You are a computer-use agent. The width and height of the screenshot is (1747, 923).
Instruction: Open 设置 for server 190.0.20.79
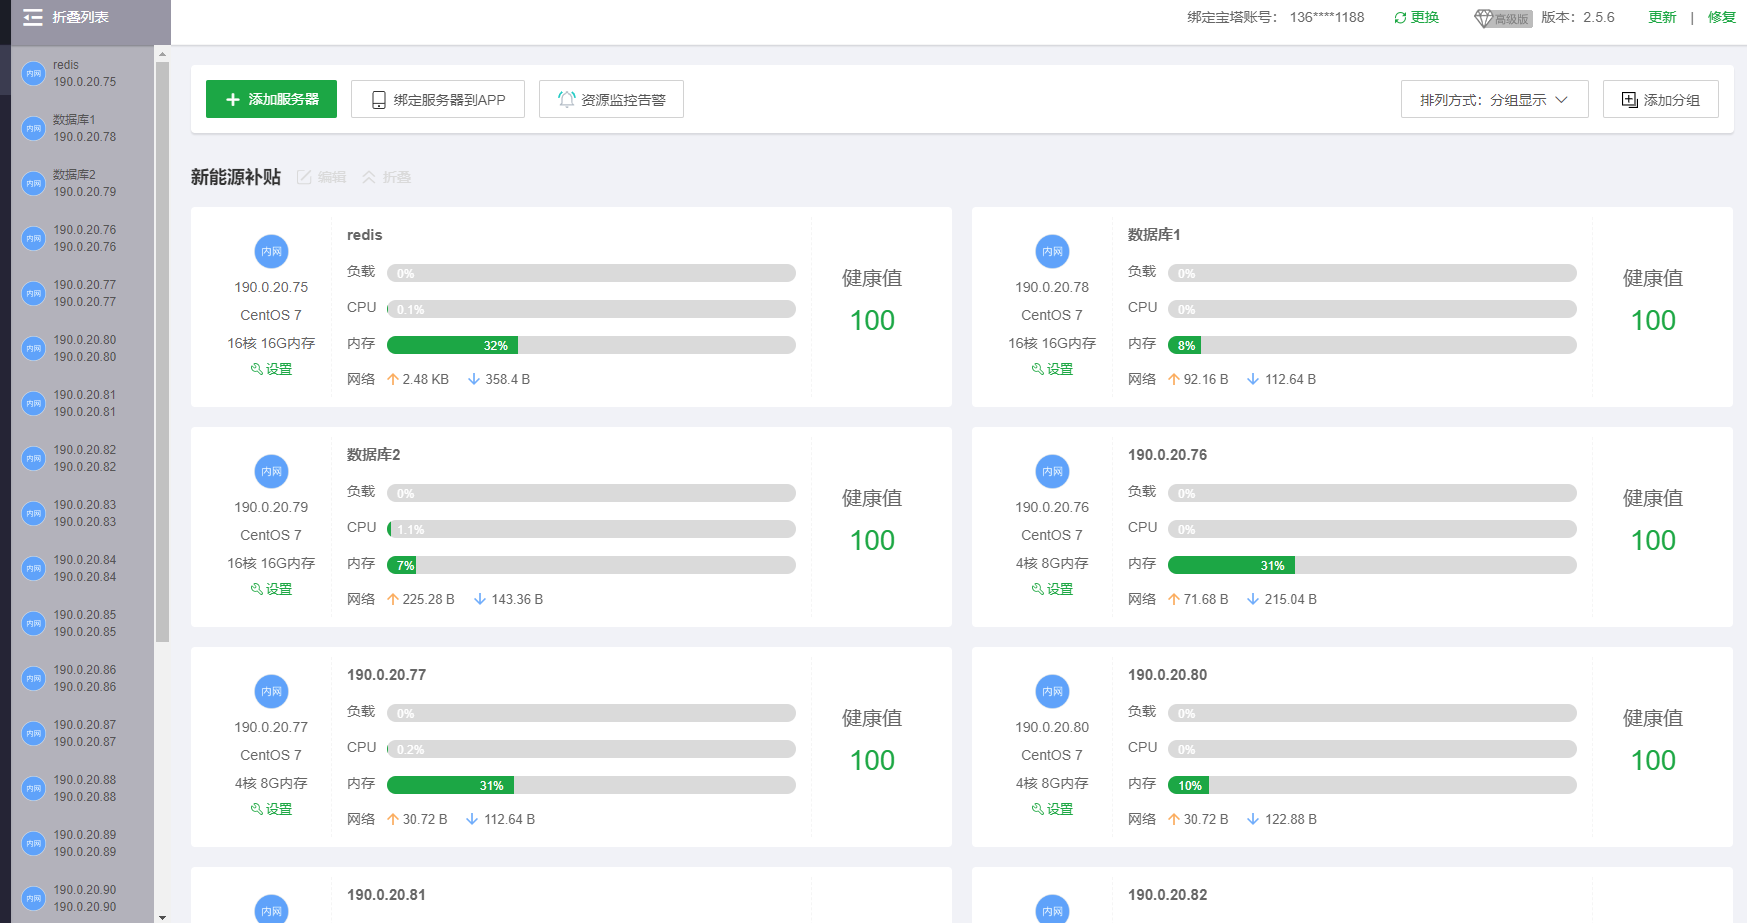271,589
